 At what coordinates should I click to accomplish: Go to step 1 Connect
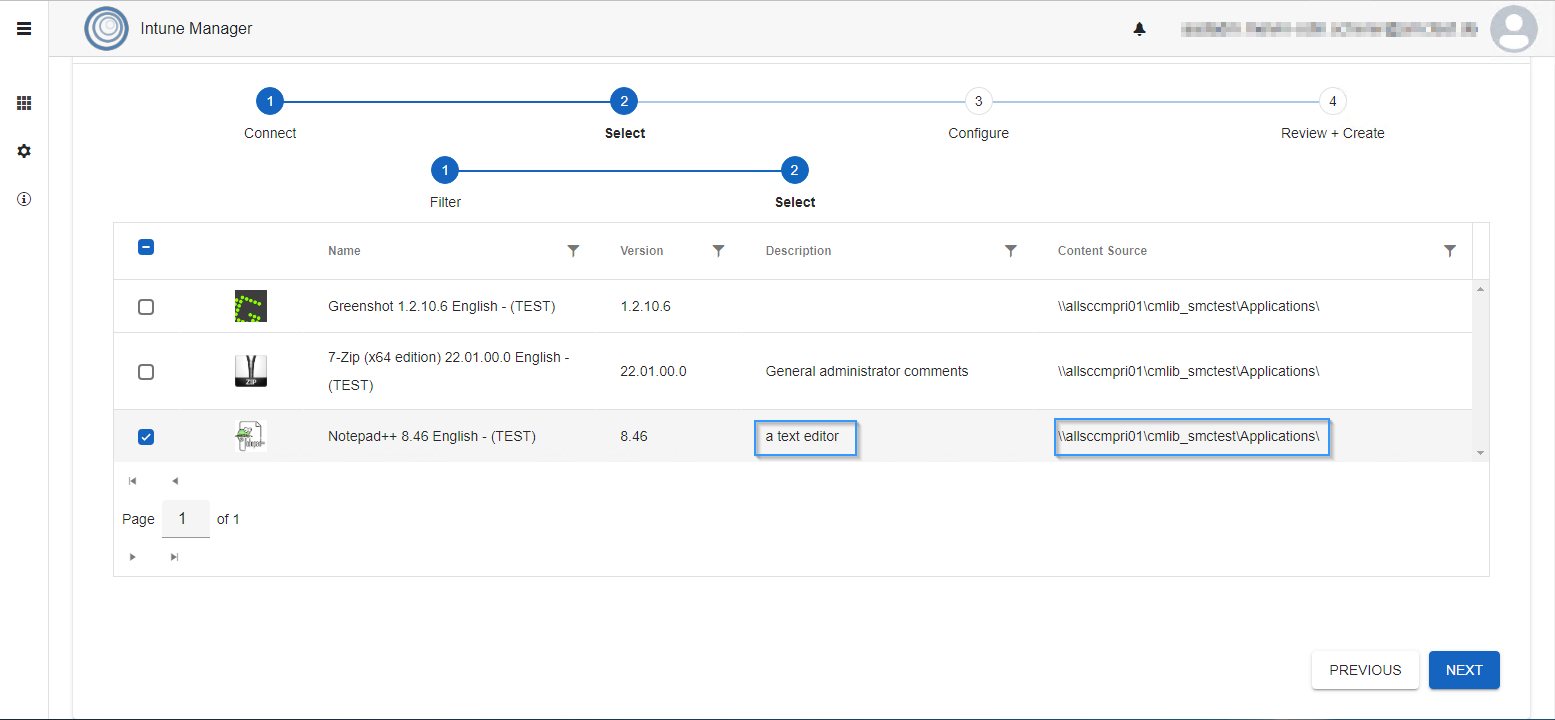[270, 101]
